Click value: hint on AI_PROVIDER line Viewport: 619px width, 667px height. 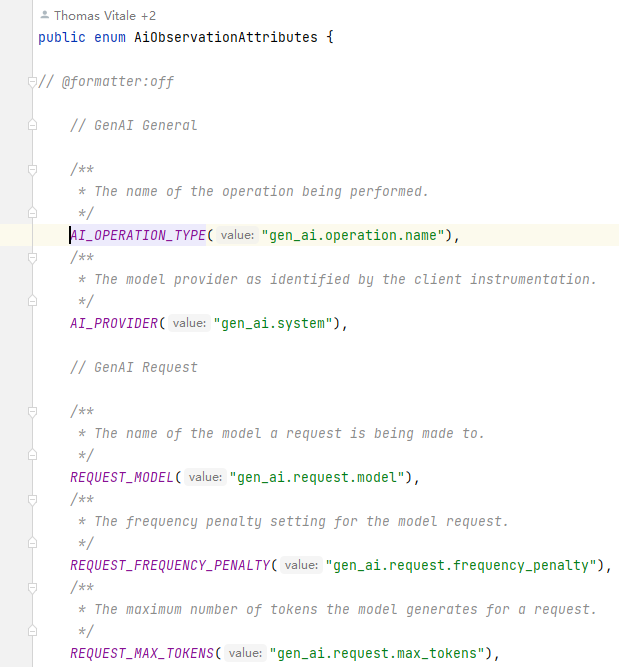tap(189, 323)
